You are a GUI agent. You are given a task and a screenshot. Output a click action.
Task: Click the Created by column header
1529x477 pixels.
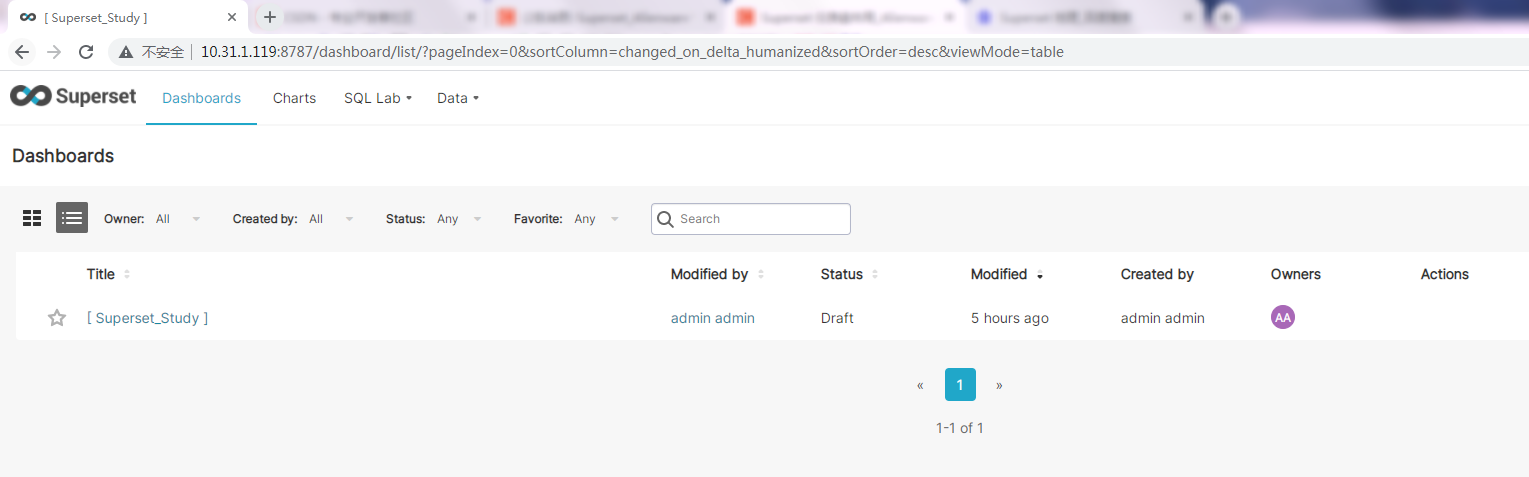[x=1157, y=274]
